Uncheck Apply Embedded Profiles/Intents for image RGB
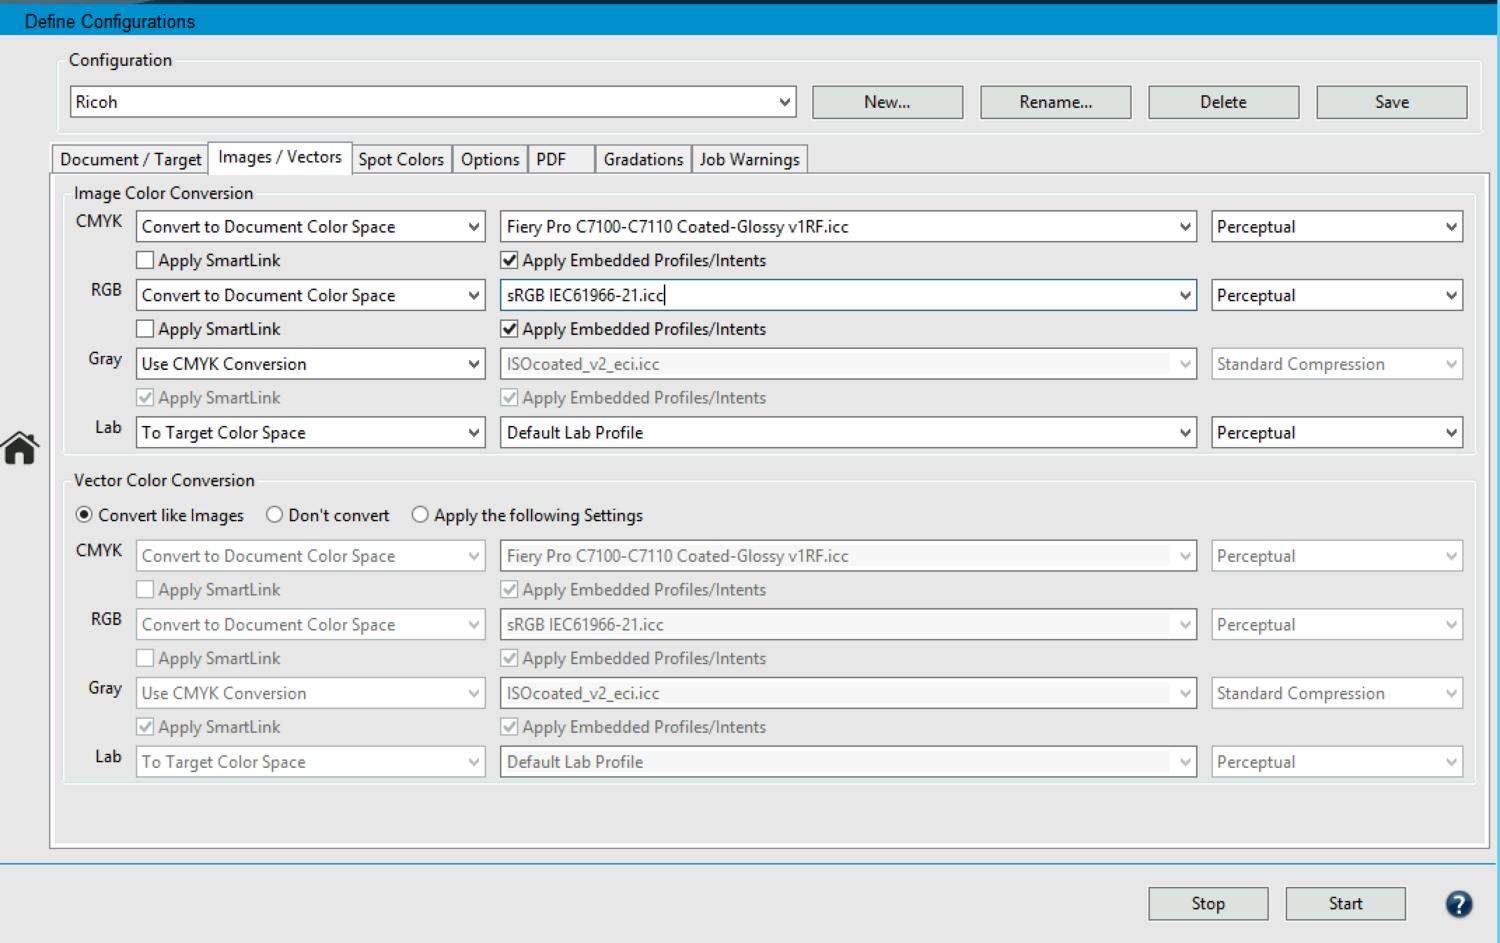This screenshot has height=943, width=1500. [510, 329]
